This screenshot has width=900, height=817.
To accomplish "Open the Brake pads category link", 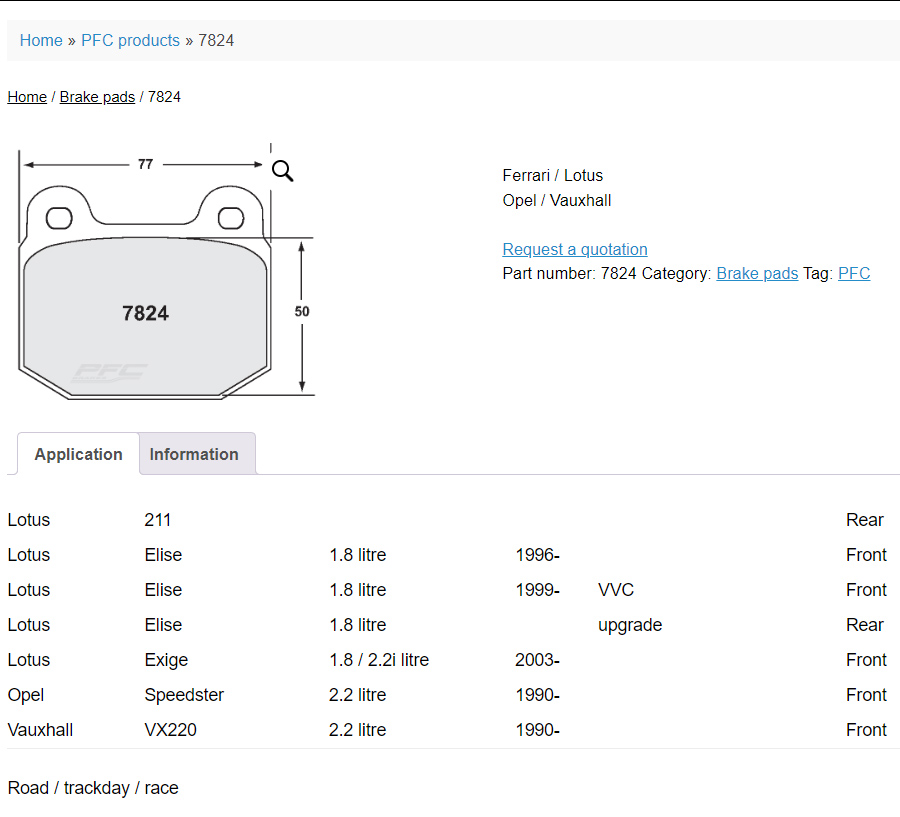I will (x=757, y=273).
